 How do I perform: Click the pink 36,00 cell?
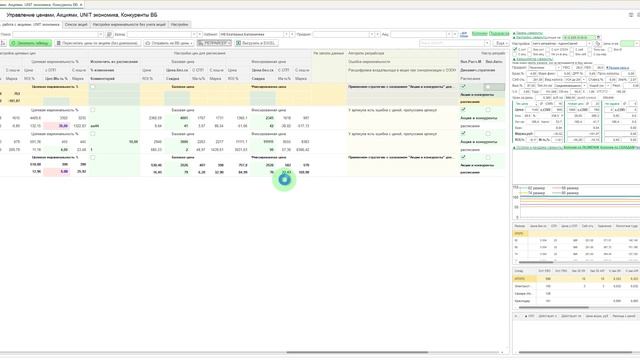coord(57,126)
